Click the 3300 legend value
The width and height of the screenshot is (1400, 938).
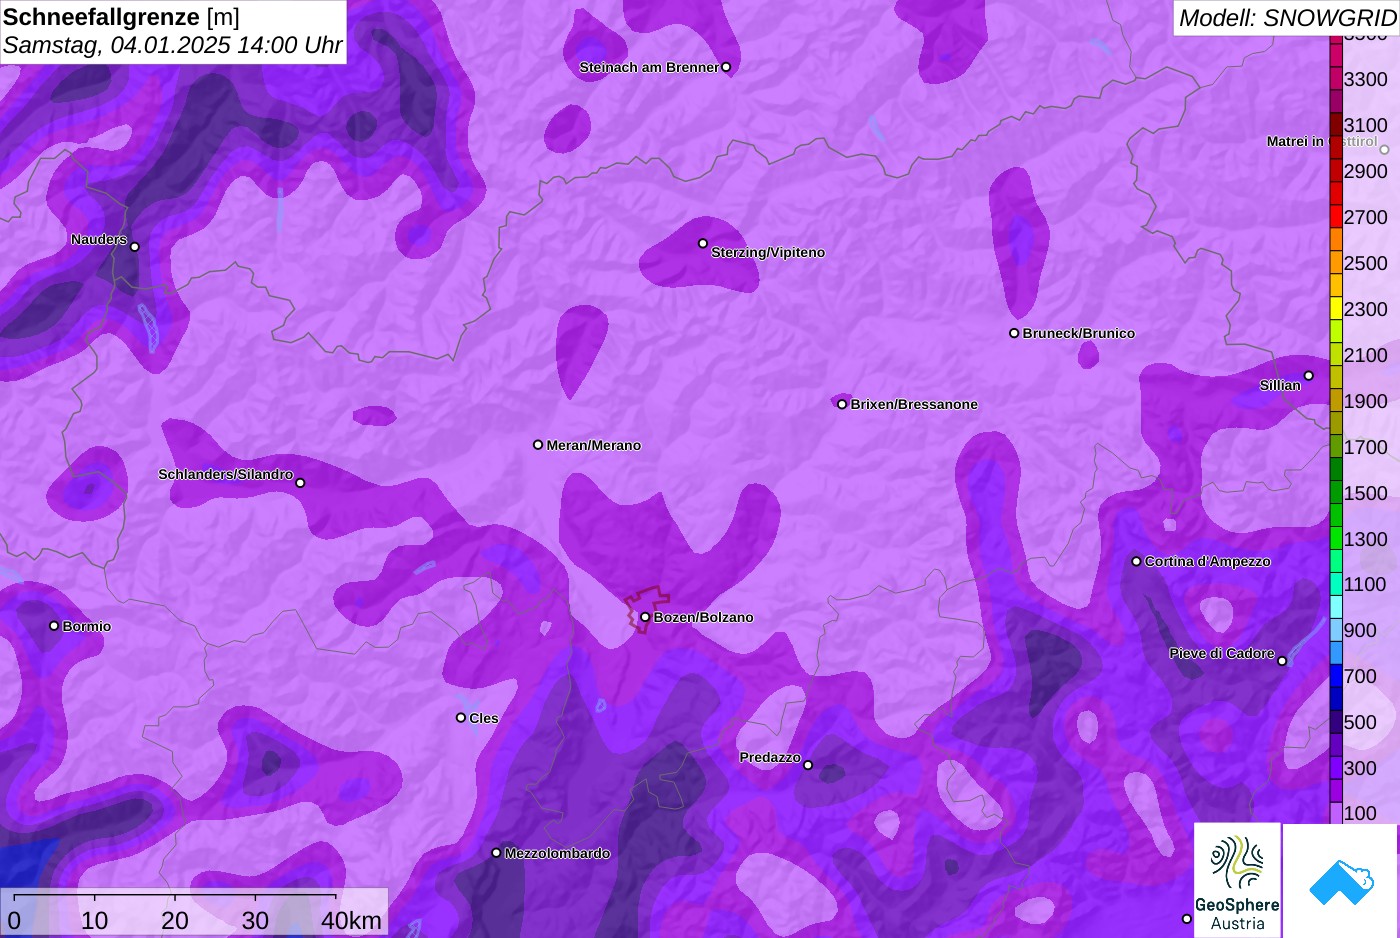(x=1366, y=79)
